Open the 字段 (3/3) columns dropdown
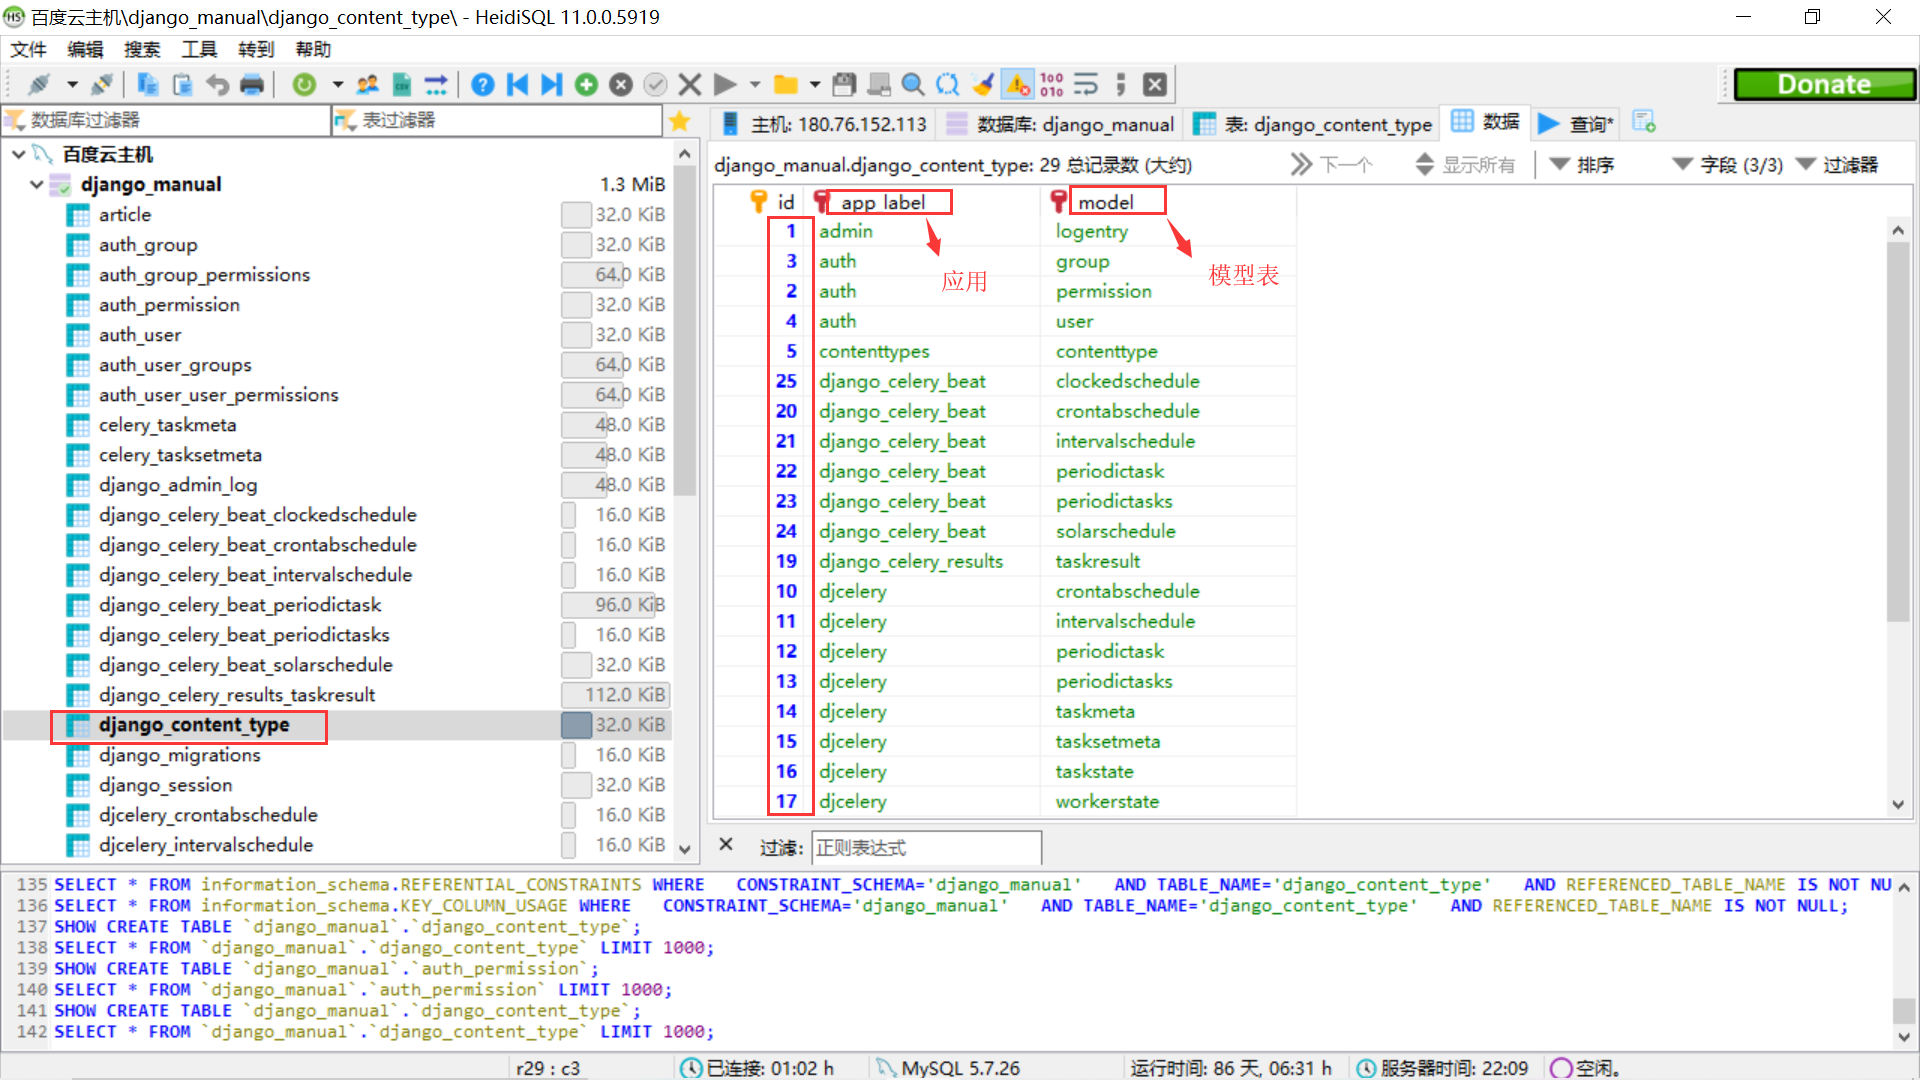Viewport: 1920px width, 1080px height. tap(1728, 165)
